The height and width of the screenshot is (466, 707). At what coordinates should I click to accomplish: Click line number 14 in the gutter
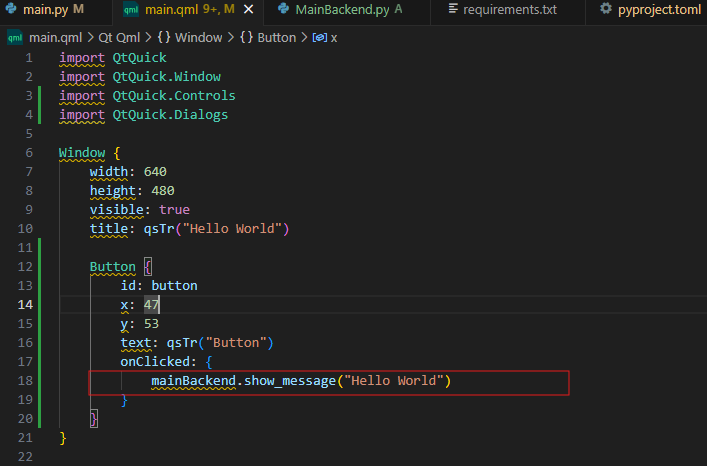coord(25,305)
